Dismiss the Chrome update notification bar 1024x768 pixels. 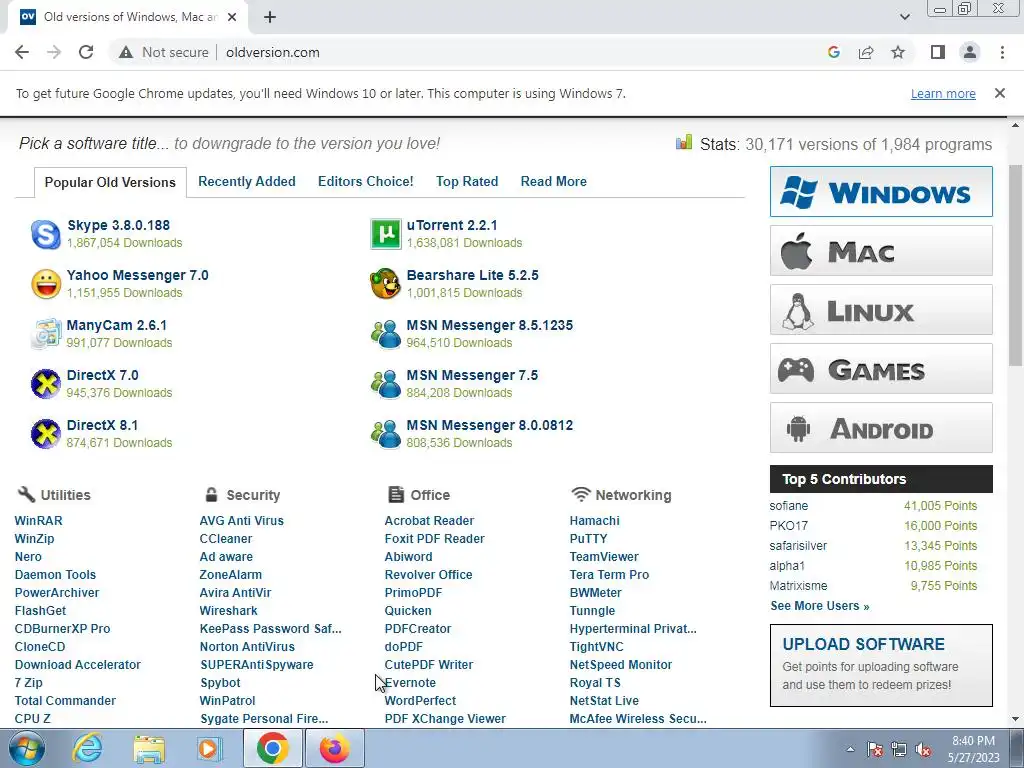pos(1000,93)
